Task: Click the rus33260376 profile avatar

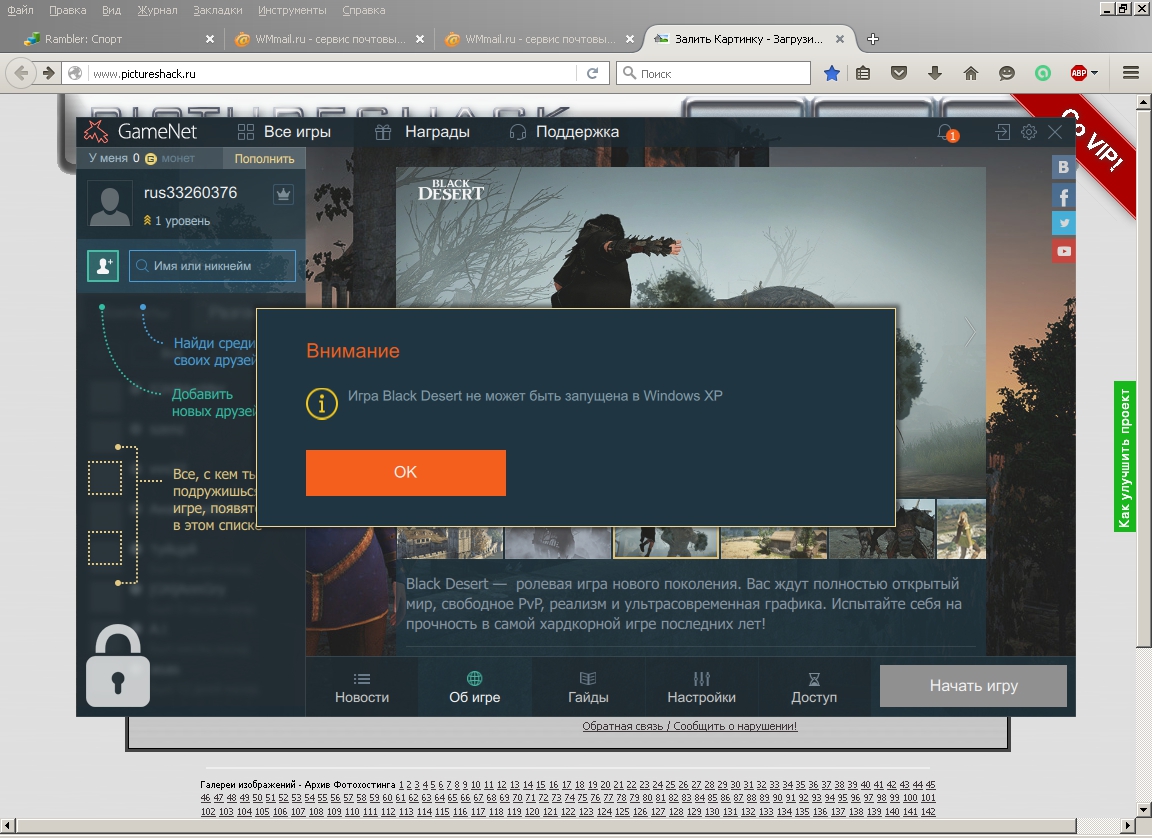Action: click(x=110, y=204)
